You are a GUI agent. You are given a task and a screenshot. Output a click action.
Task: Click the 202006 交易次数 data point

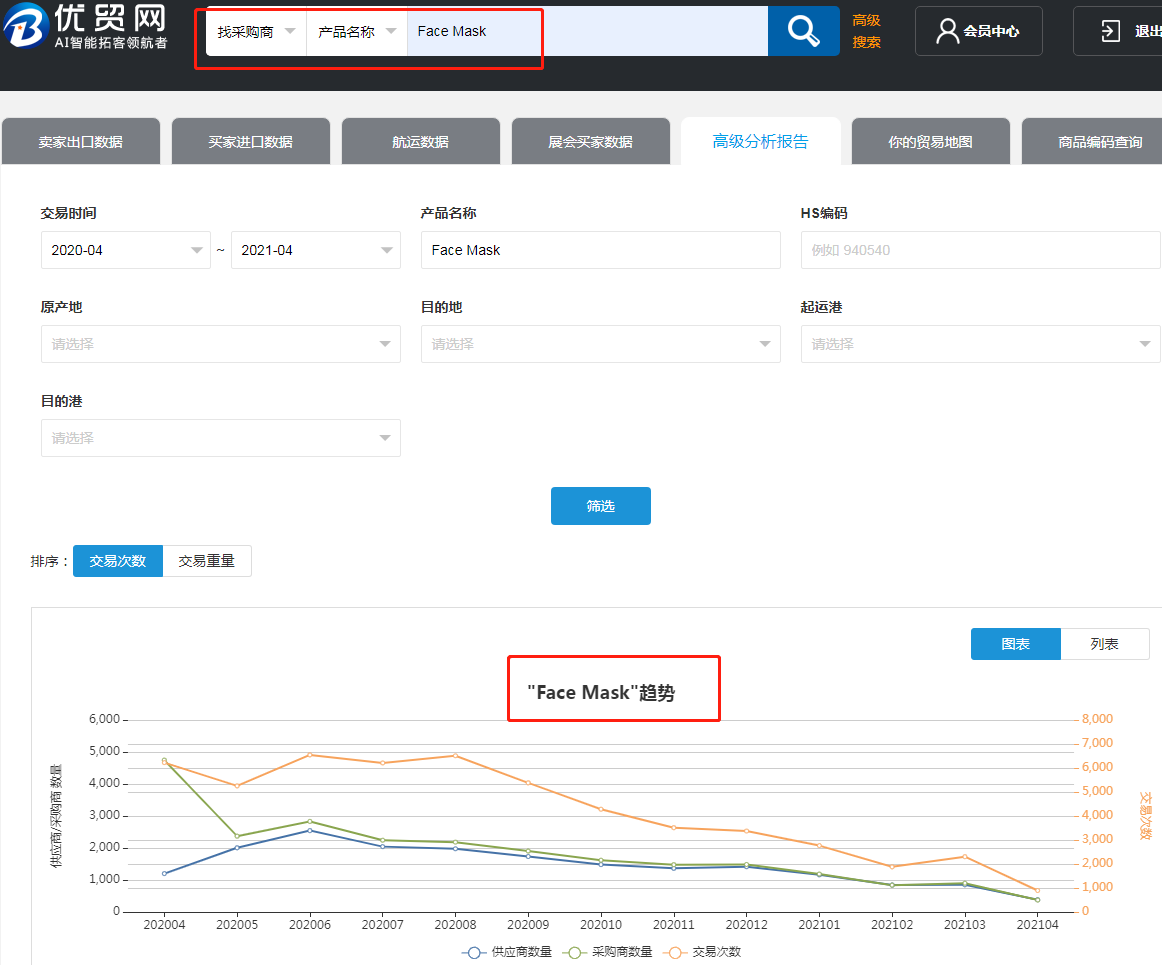click(310, 755)
